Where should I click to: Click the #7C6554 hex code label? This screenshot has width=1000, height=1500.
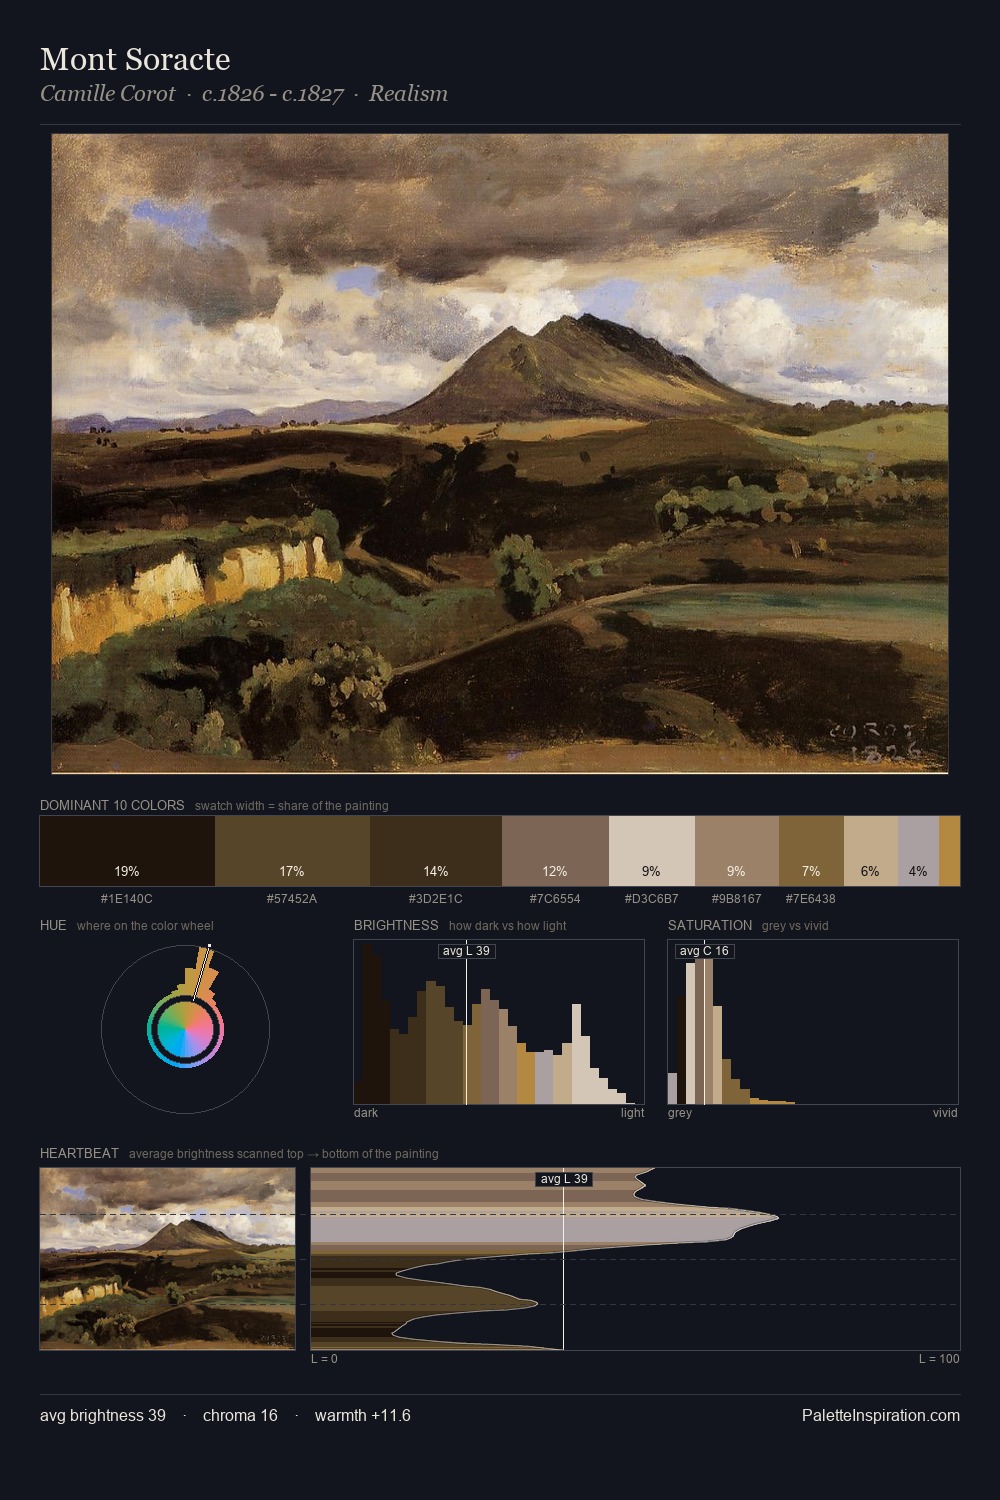[555, 898]
